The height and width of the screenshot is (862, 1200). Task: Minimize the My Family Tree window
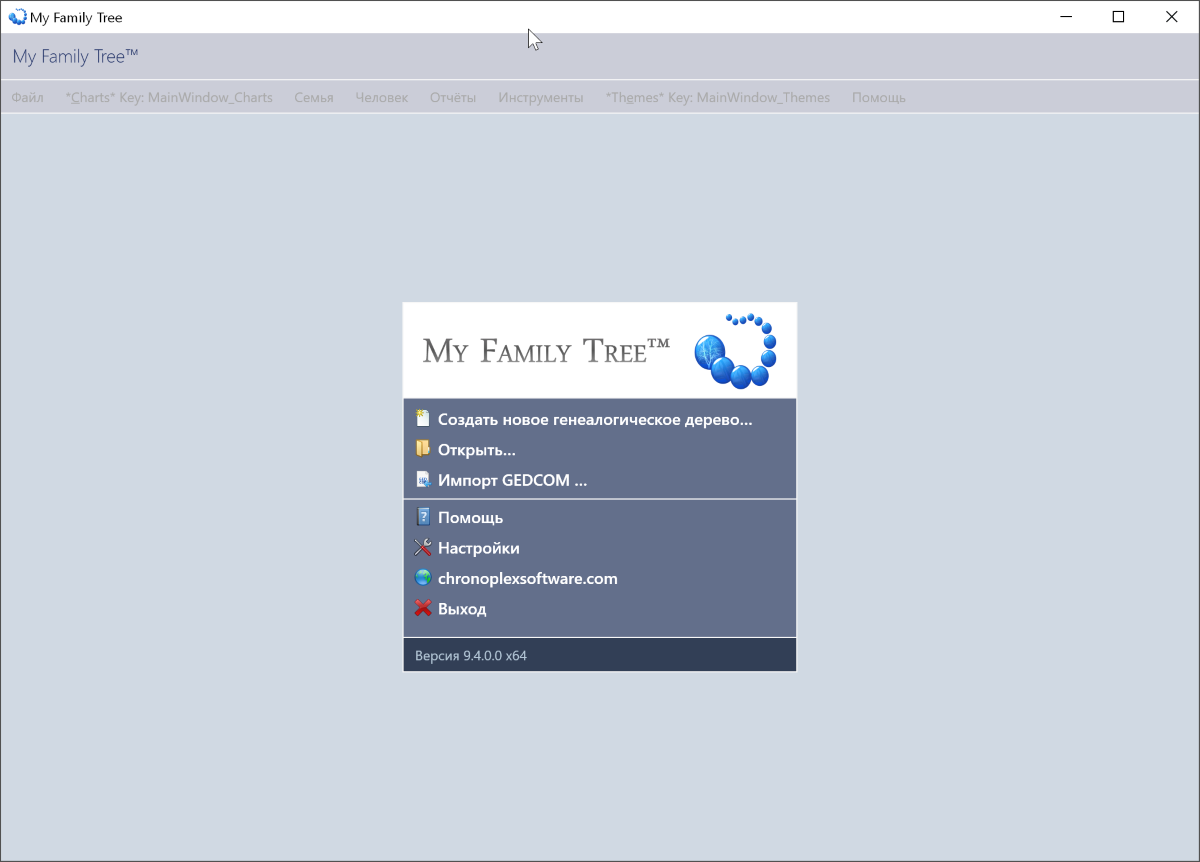coord(1066,17)
